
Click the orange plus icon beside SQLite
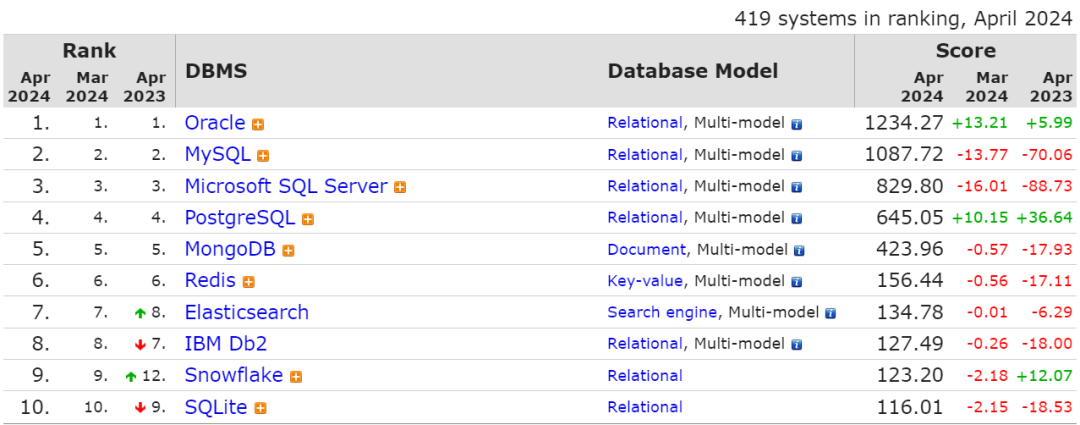[x=260, y=408]
